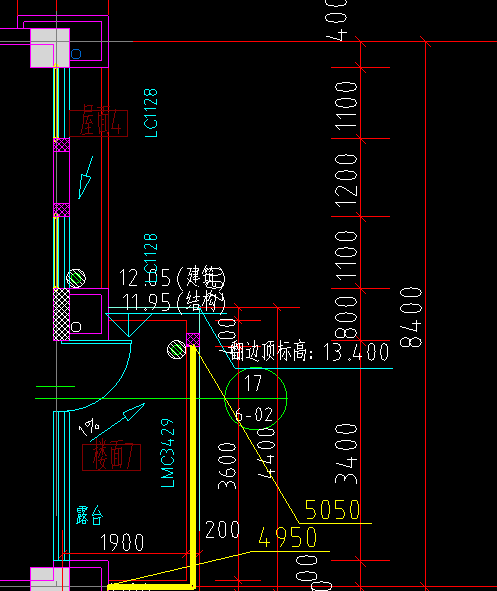The image size is (497, 591).
Task: Select floor drain symbol beside thick yellow line
Action: [x=176, y=350]
